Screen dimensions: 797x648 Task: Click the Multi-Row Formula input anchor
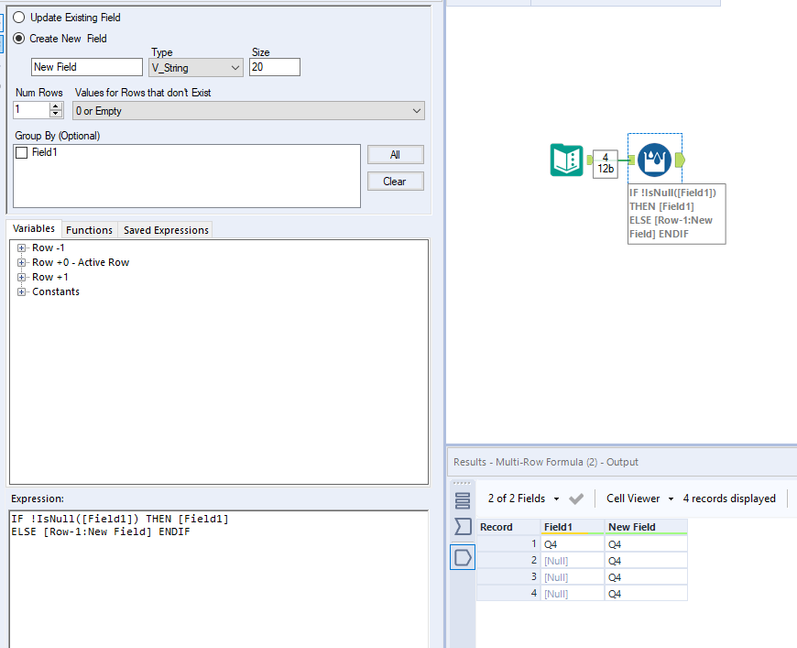(631, 160)
